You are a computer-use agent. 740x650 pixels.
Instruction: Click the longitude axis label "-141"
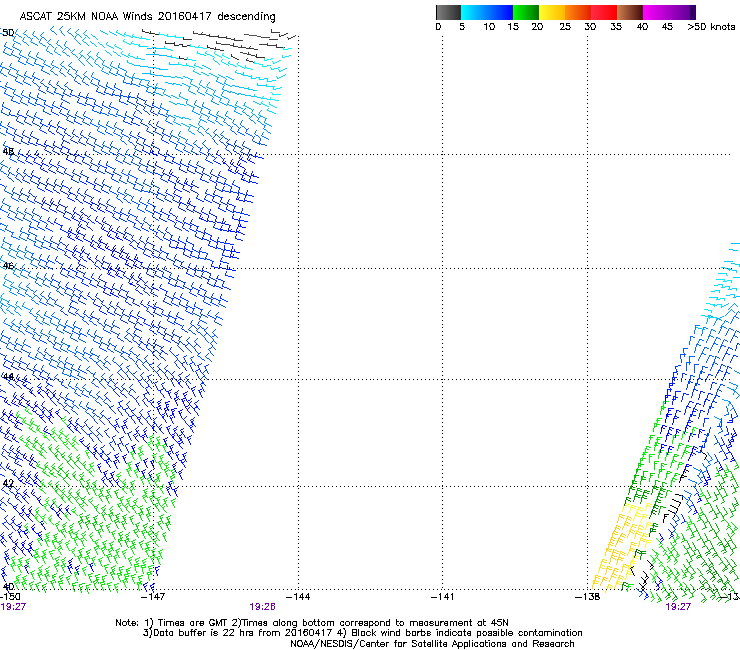[x=443, y=597]
